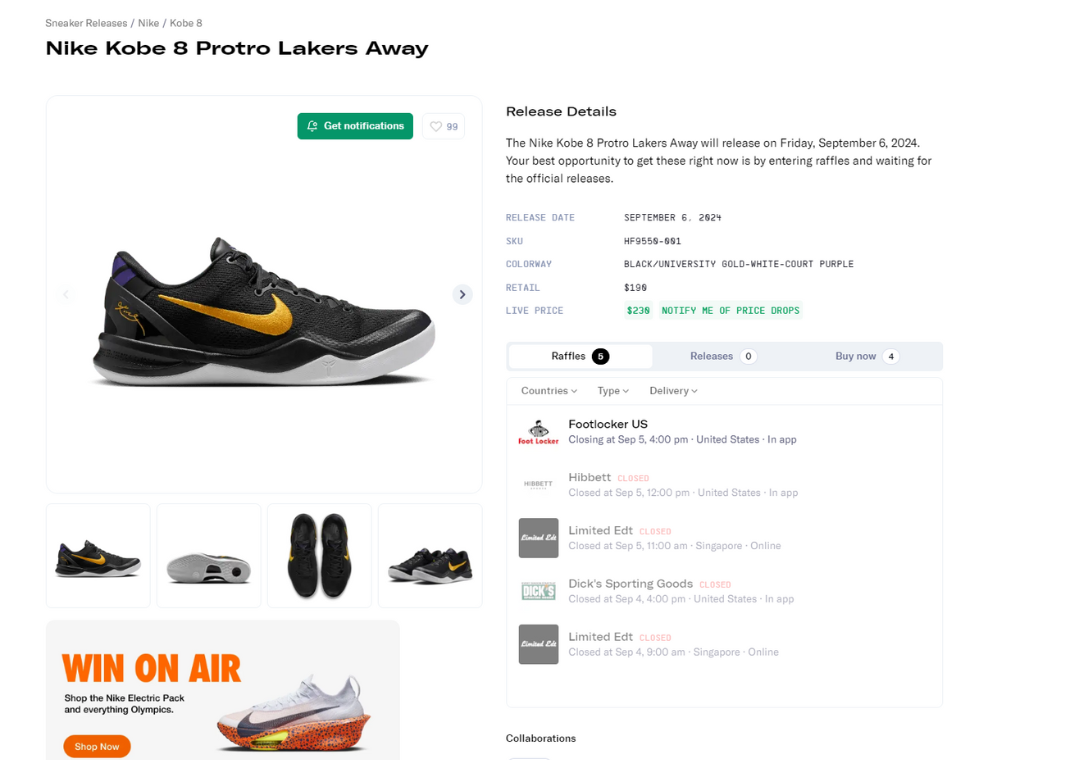Click the first Limited Edt logo
This screenshot has width=1070, height=760.
click(538, 538)
